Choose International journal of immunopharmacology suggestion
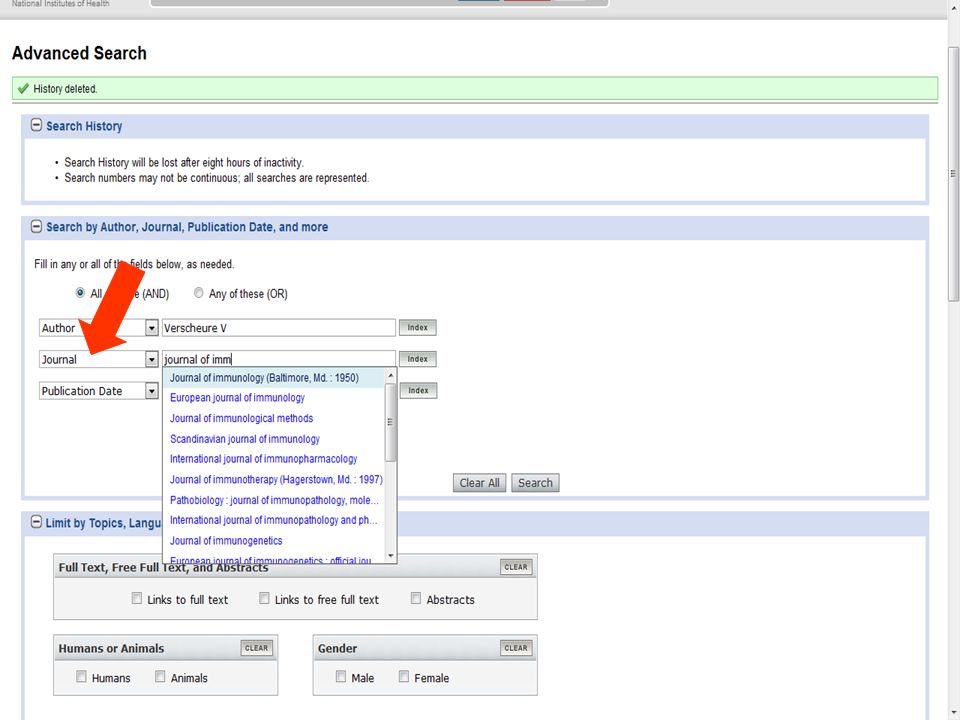960x720 pixels. click(x=274, y=459)
